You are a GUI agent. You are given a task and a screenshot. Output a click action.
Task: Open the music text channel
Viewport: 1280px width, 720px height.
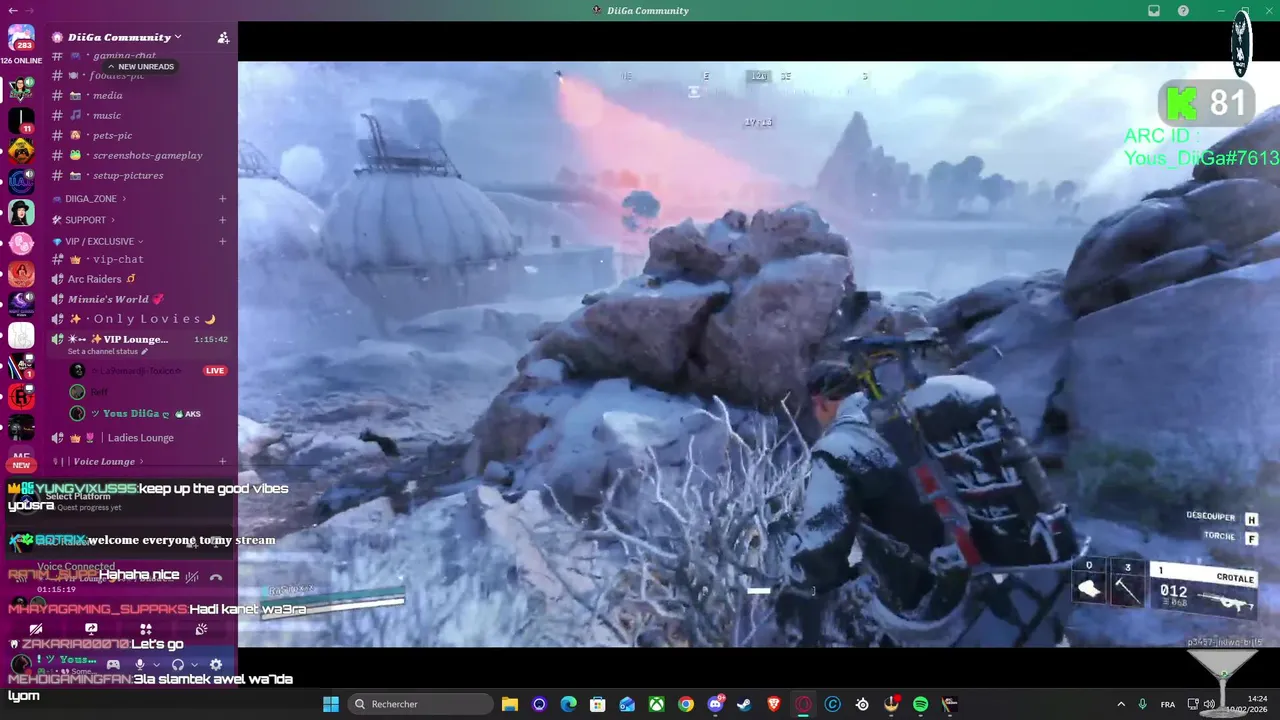tap(139, 115)
